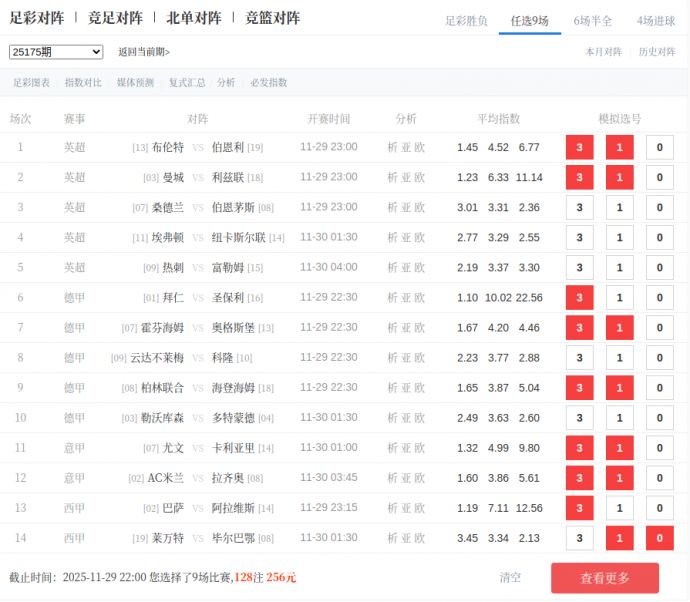Click 清空 to clear selections

[x=510, y=578]
